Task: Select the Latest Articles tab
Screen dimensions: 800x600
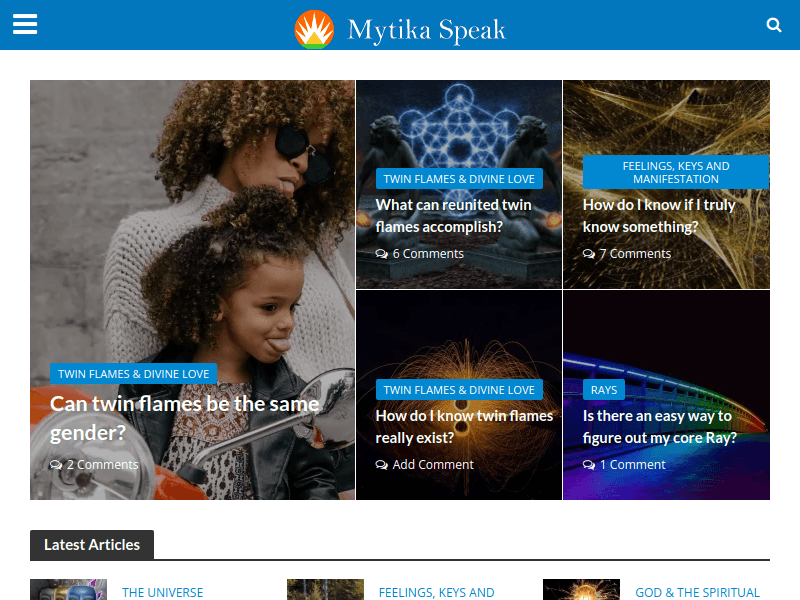Action: tap(92, 545)
